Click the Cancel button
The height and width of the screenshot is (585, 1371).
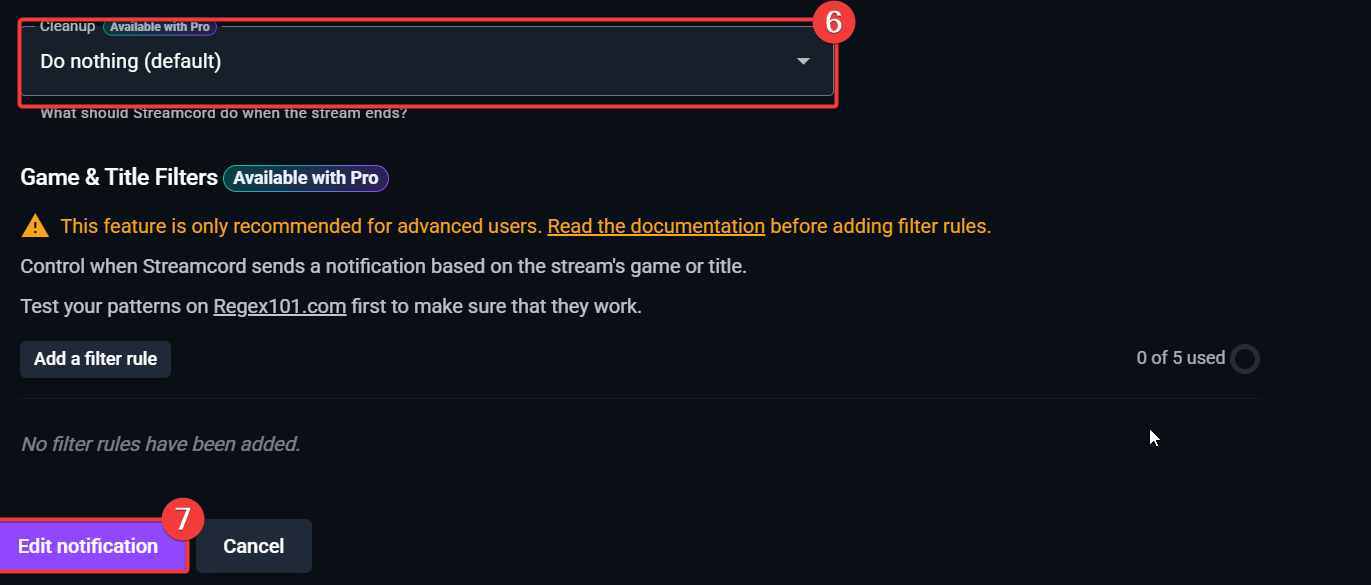(253, 546)
